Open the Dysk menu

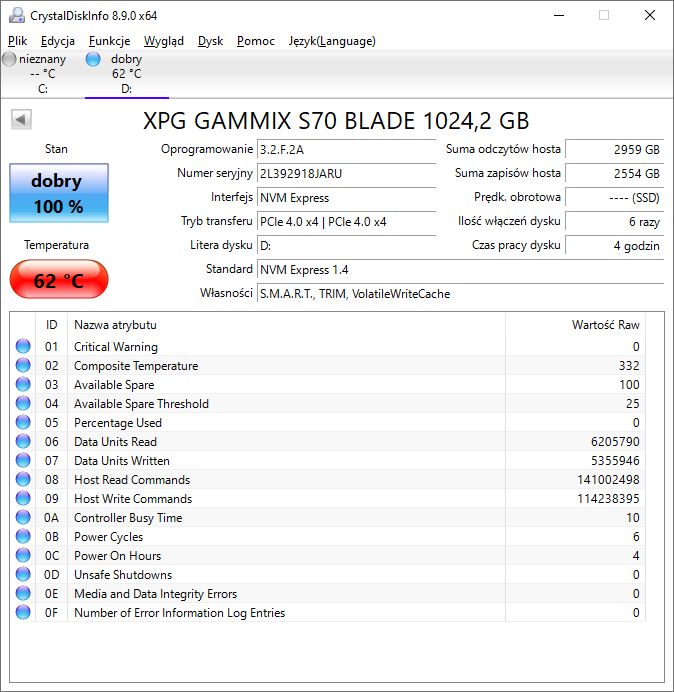tap(210, 41)
